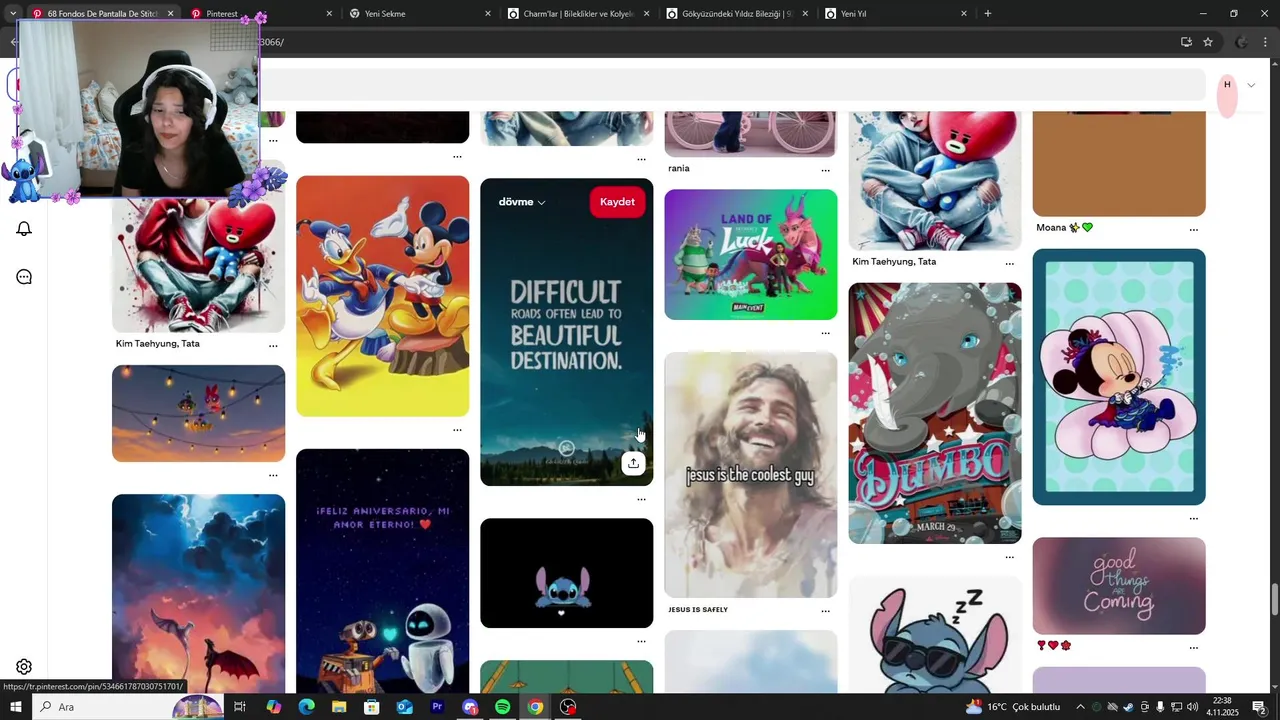The image size is (1280, 720).
Task: Open three-dot menu under Land of Luck pin
Action: [x=825, y=333]
